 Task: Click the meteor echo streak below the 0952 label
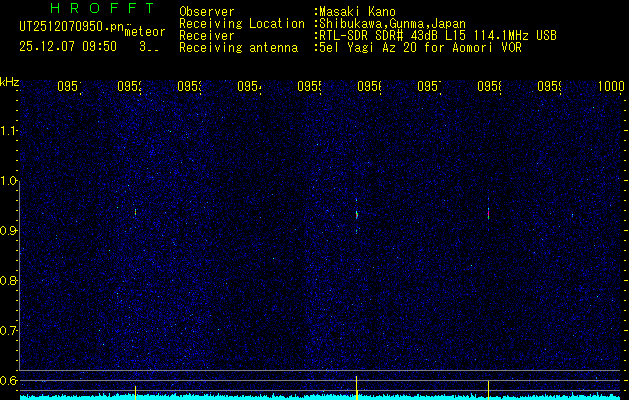(x=136, y=212)
